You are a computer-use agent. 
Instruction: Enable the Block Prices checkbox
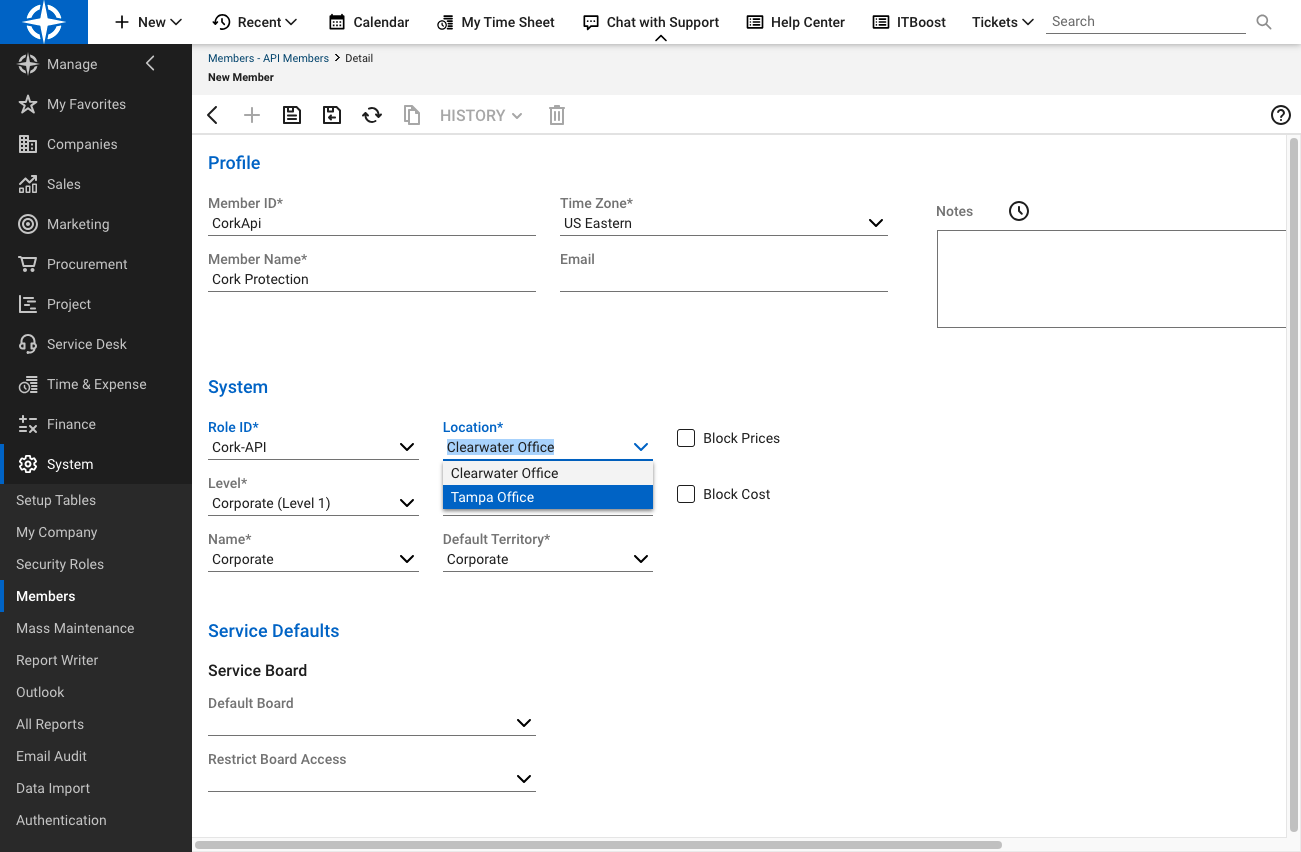pyautogui.click(x=686, y=438)
